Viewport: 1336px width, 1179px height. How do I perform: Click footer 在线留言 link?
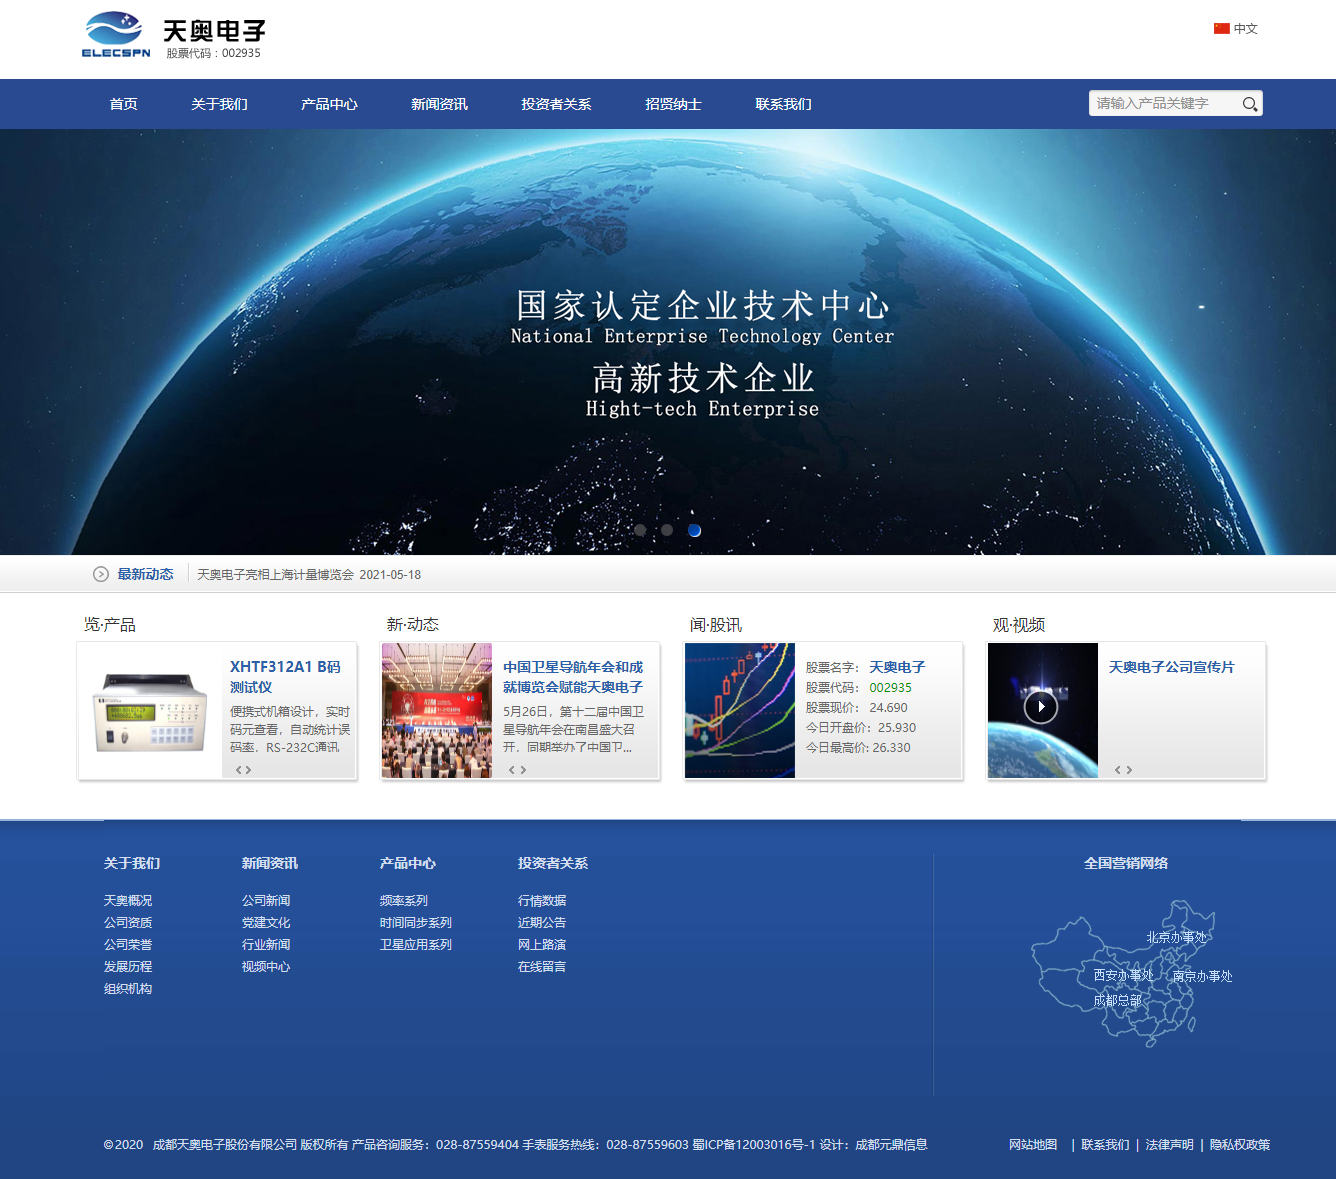(542, 967)
